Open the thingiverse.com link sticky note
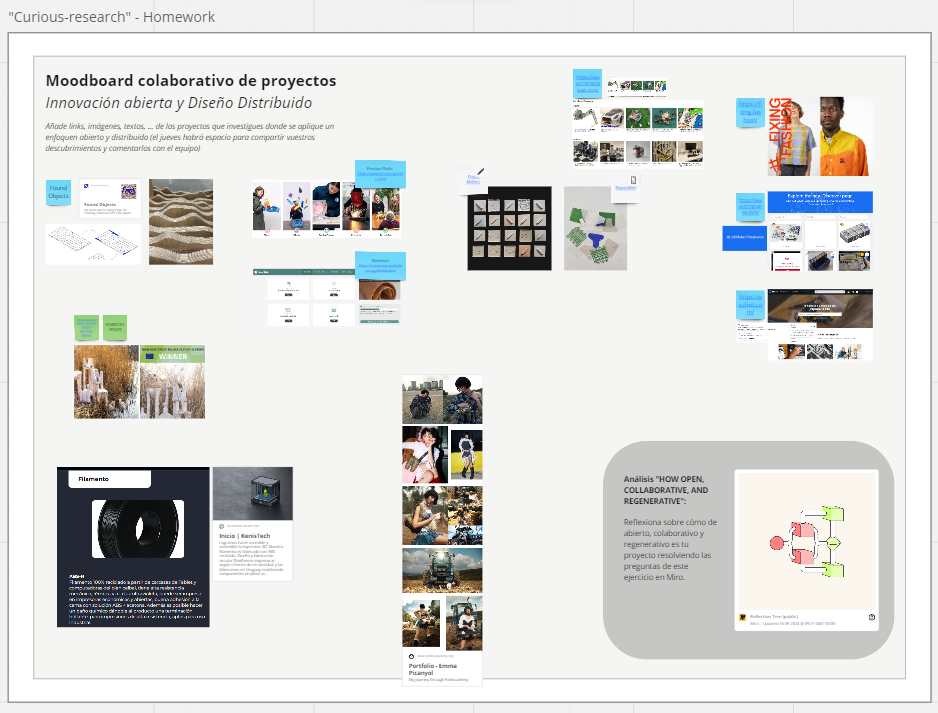938x713 pixels. click(x=750, y=206)
